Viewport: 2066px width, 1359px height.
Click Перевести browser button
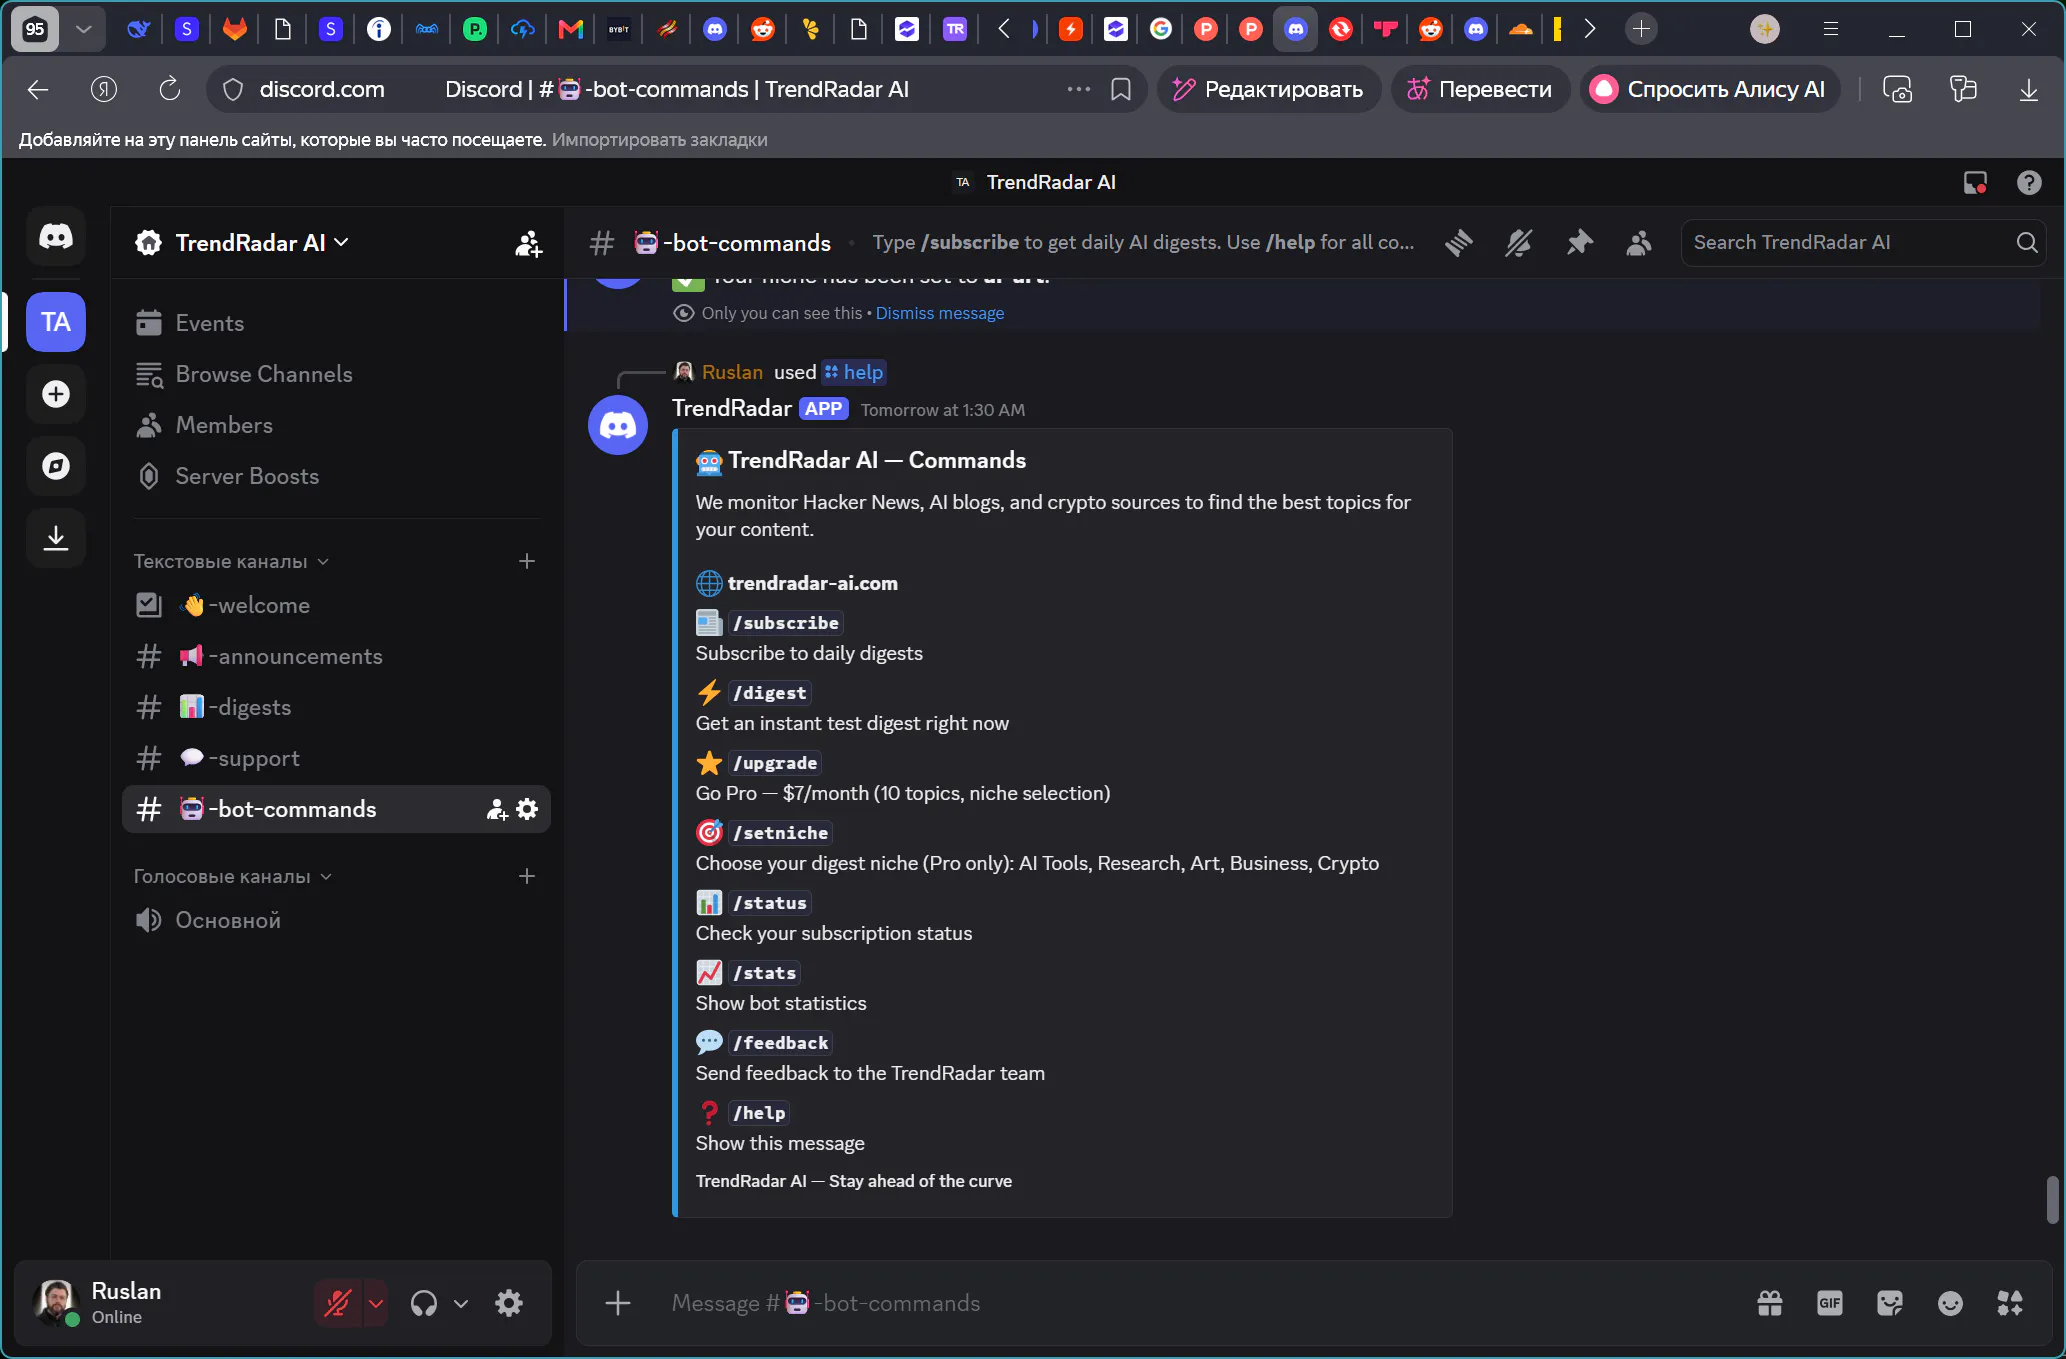(1480, 89)
